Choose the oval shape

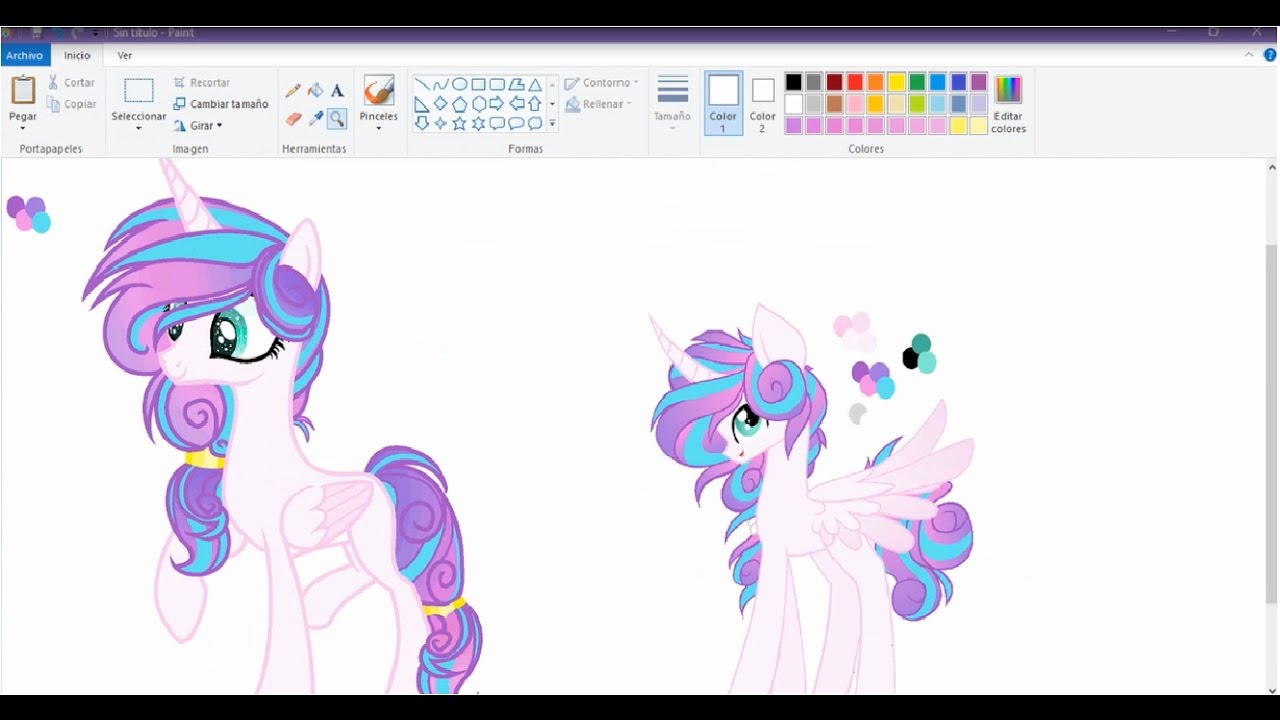[460, 84]
